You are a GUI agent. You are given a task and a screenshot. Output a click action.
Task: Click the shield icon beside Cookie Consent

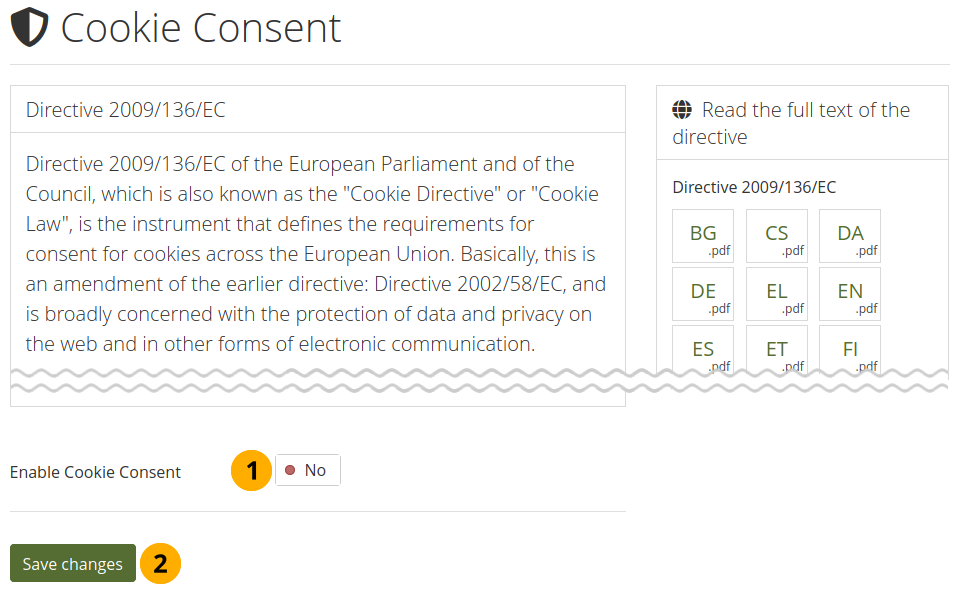[30, 28]
